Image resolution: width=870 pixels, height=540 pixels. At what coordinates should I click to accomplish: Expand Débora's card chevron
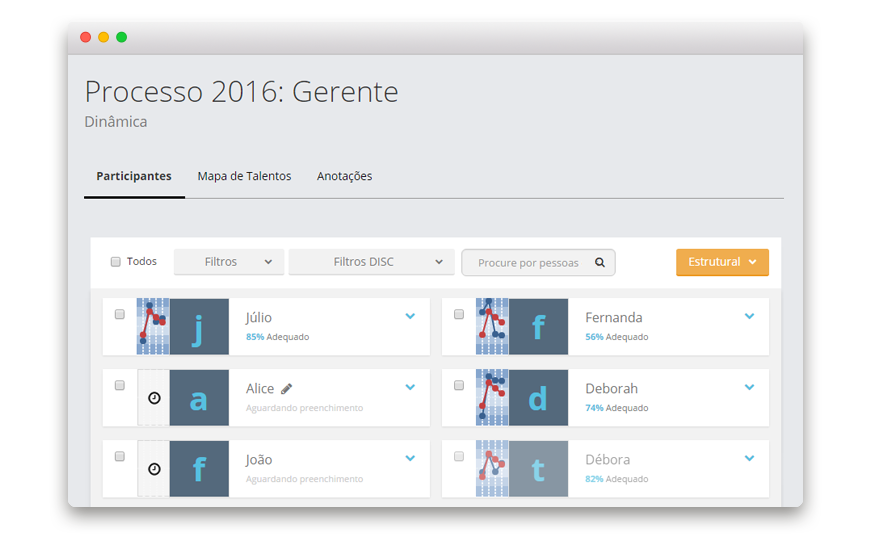750,458
